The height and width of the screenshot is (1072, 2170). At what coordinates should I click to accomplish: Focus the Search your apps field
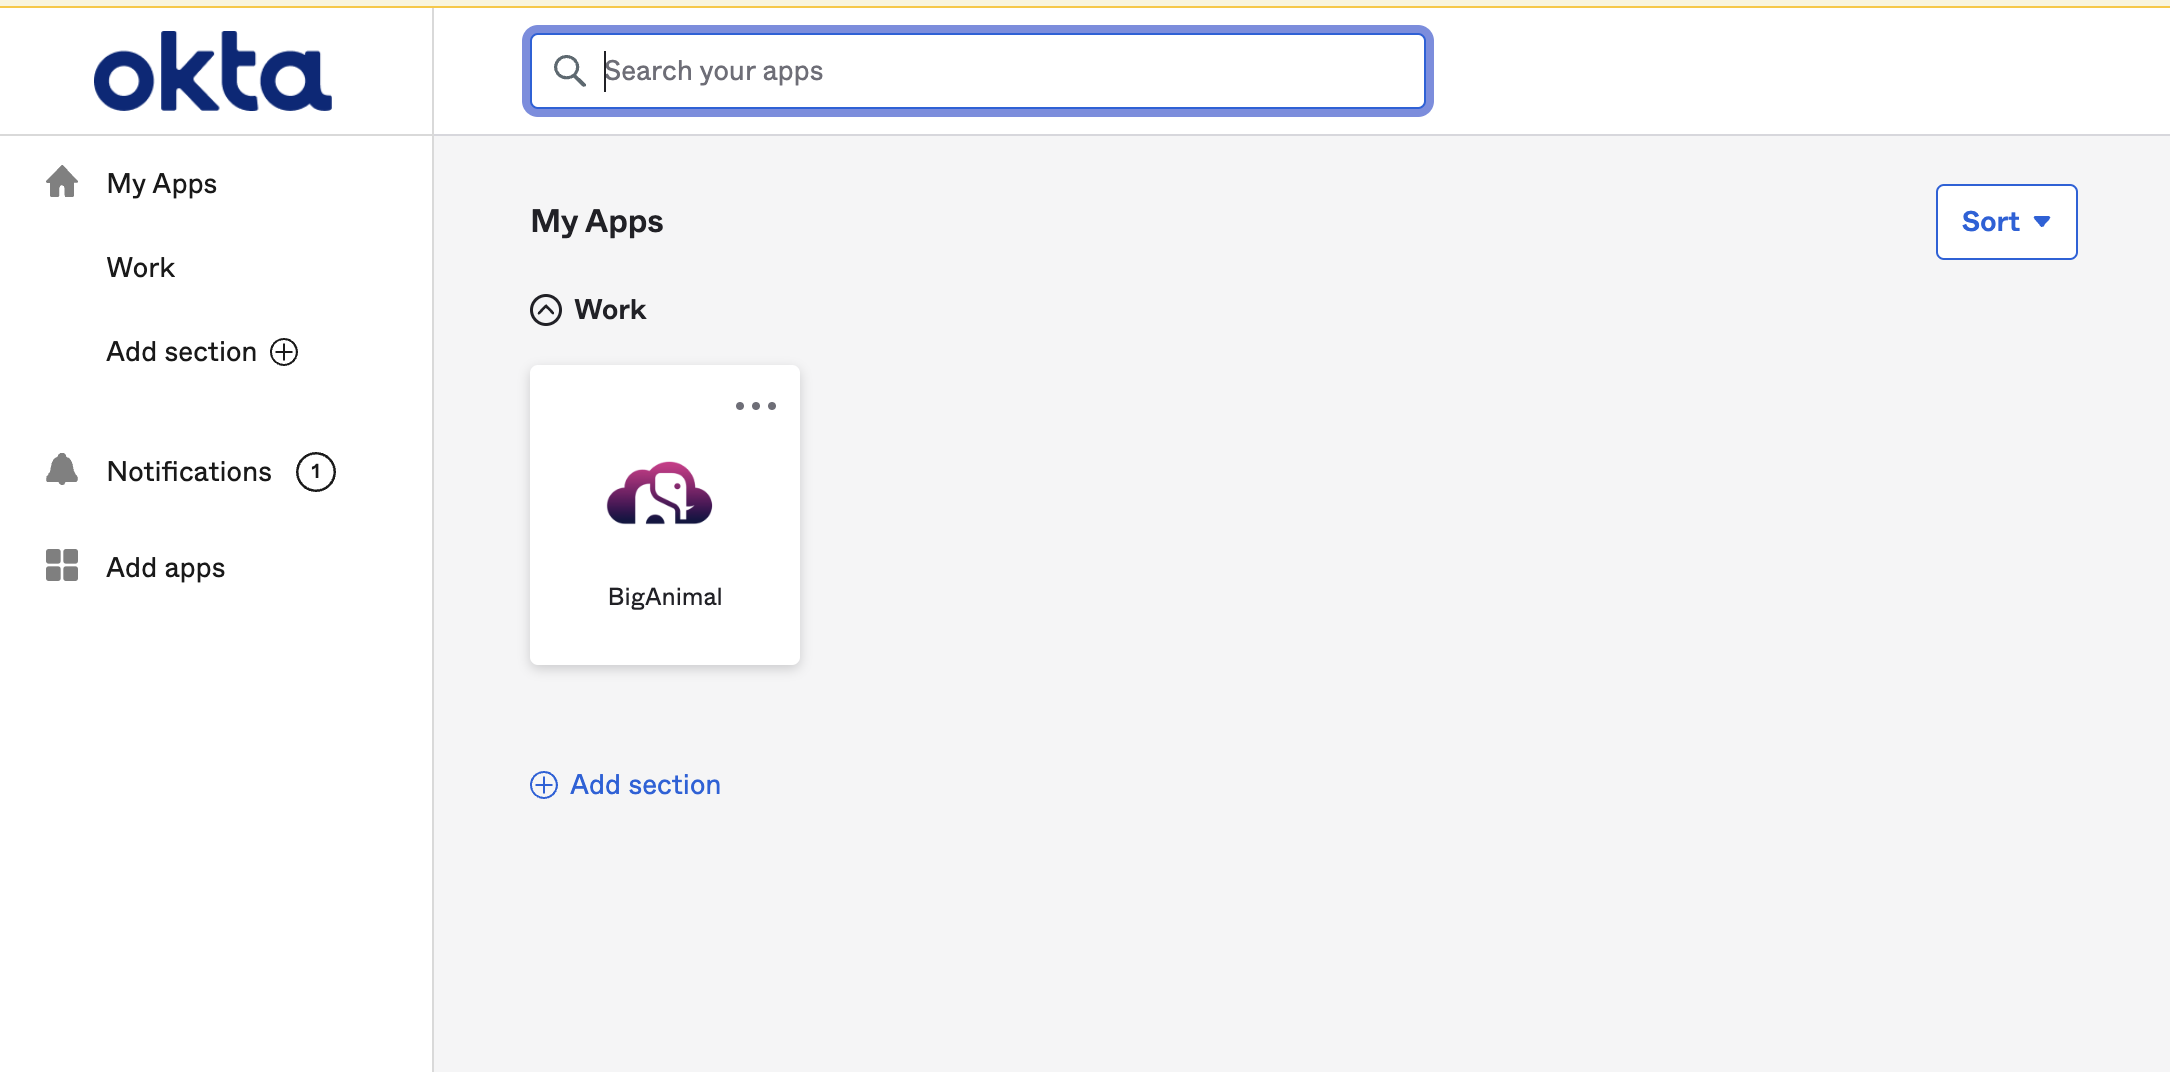pos(977,71)
